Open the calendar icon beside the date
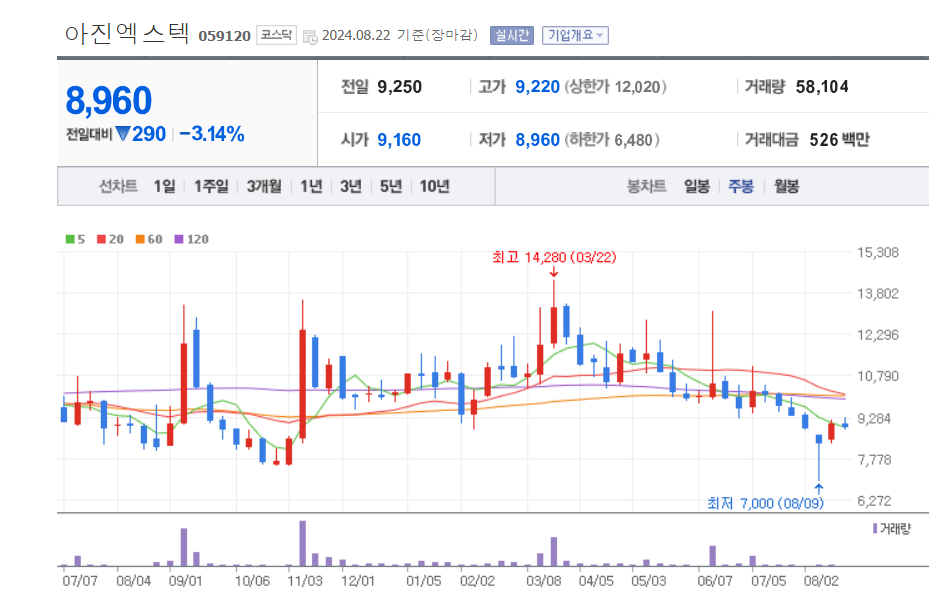The height and width of the screenshot is (608, 929). (310, 37)
